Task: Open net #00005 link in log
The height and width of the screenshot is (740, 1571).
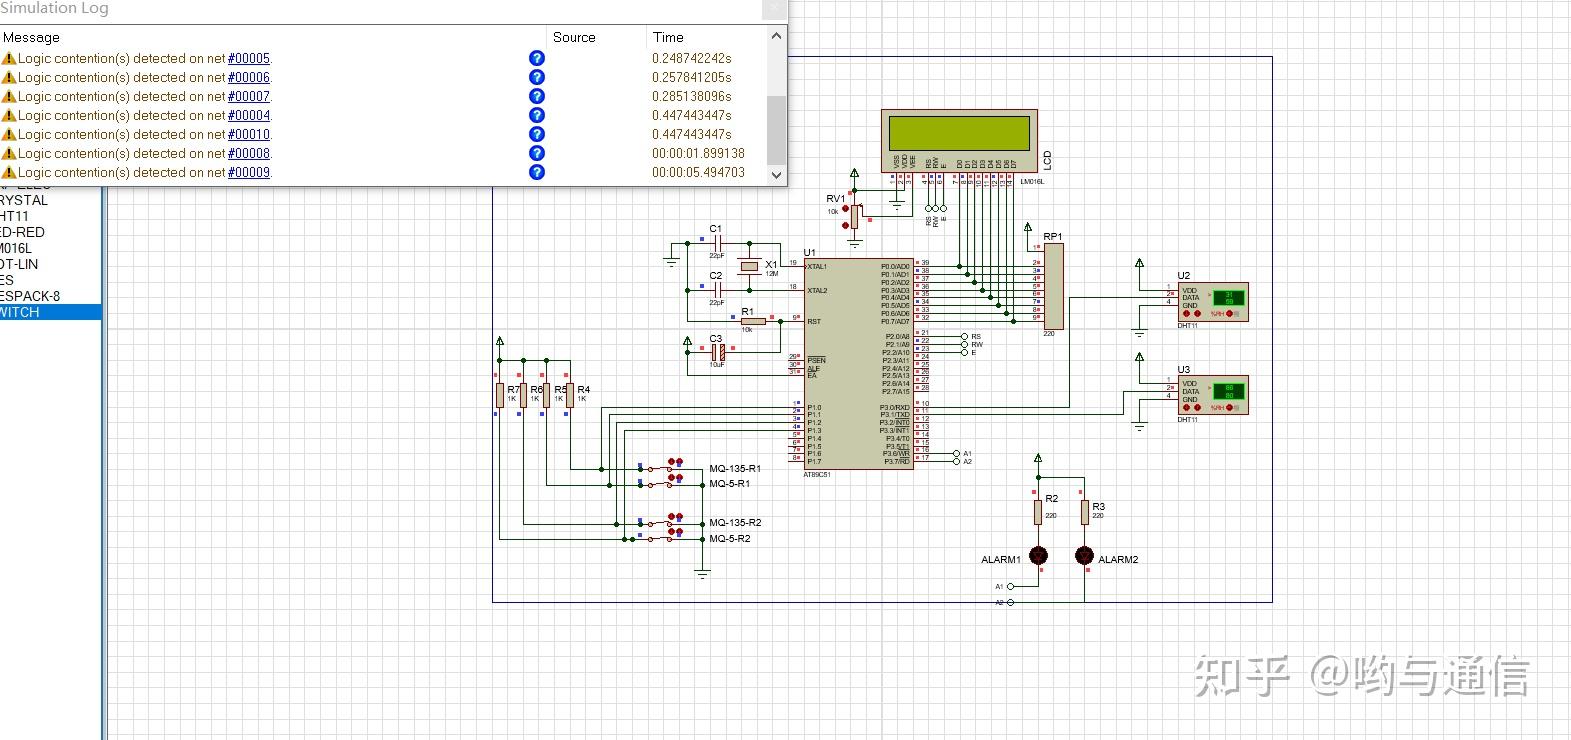Action: click(249, 58)
